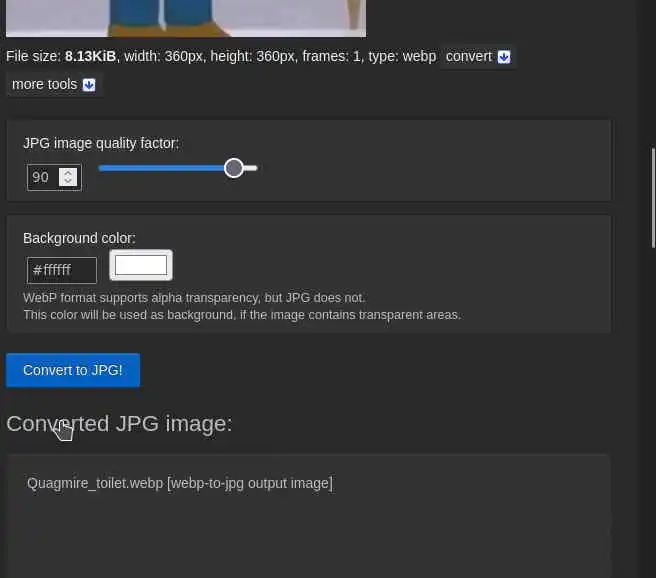Click the convert blue arrow icon
656x578 pixels.
tap(504, 56)
